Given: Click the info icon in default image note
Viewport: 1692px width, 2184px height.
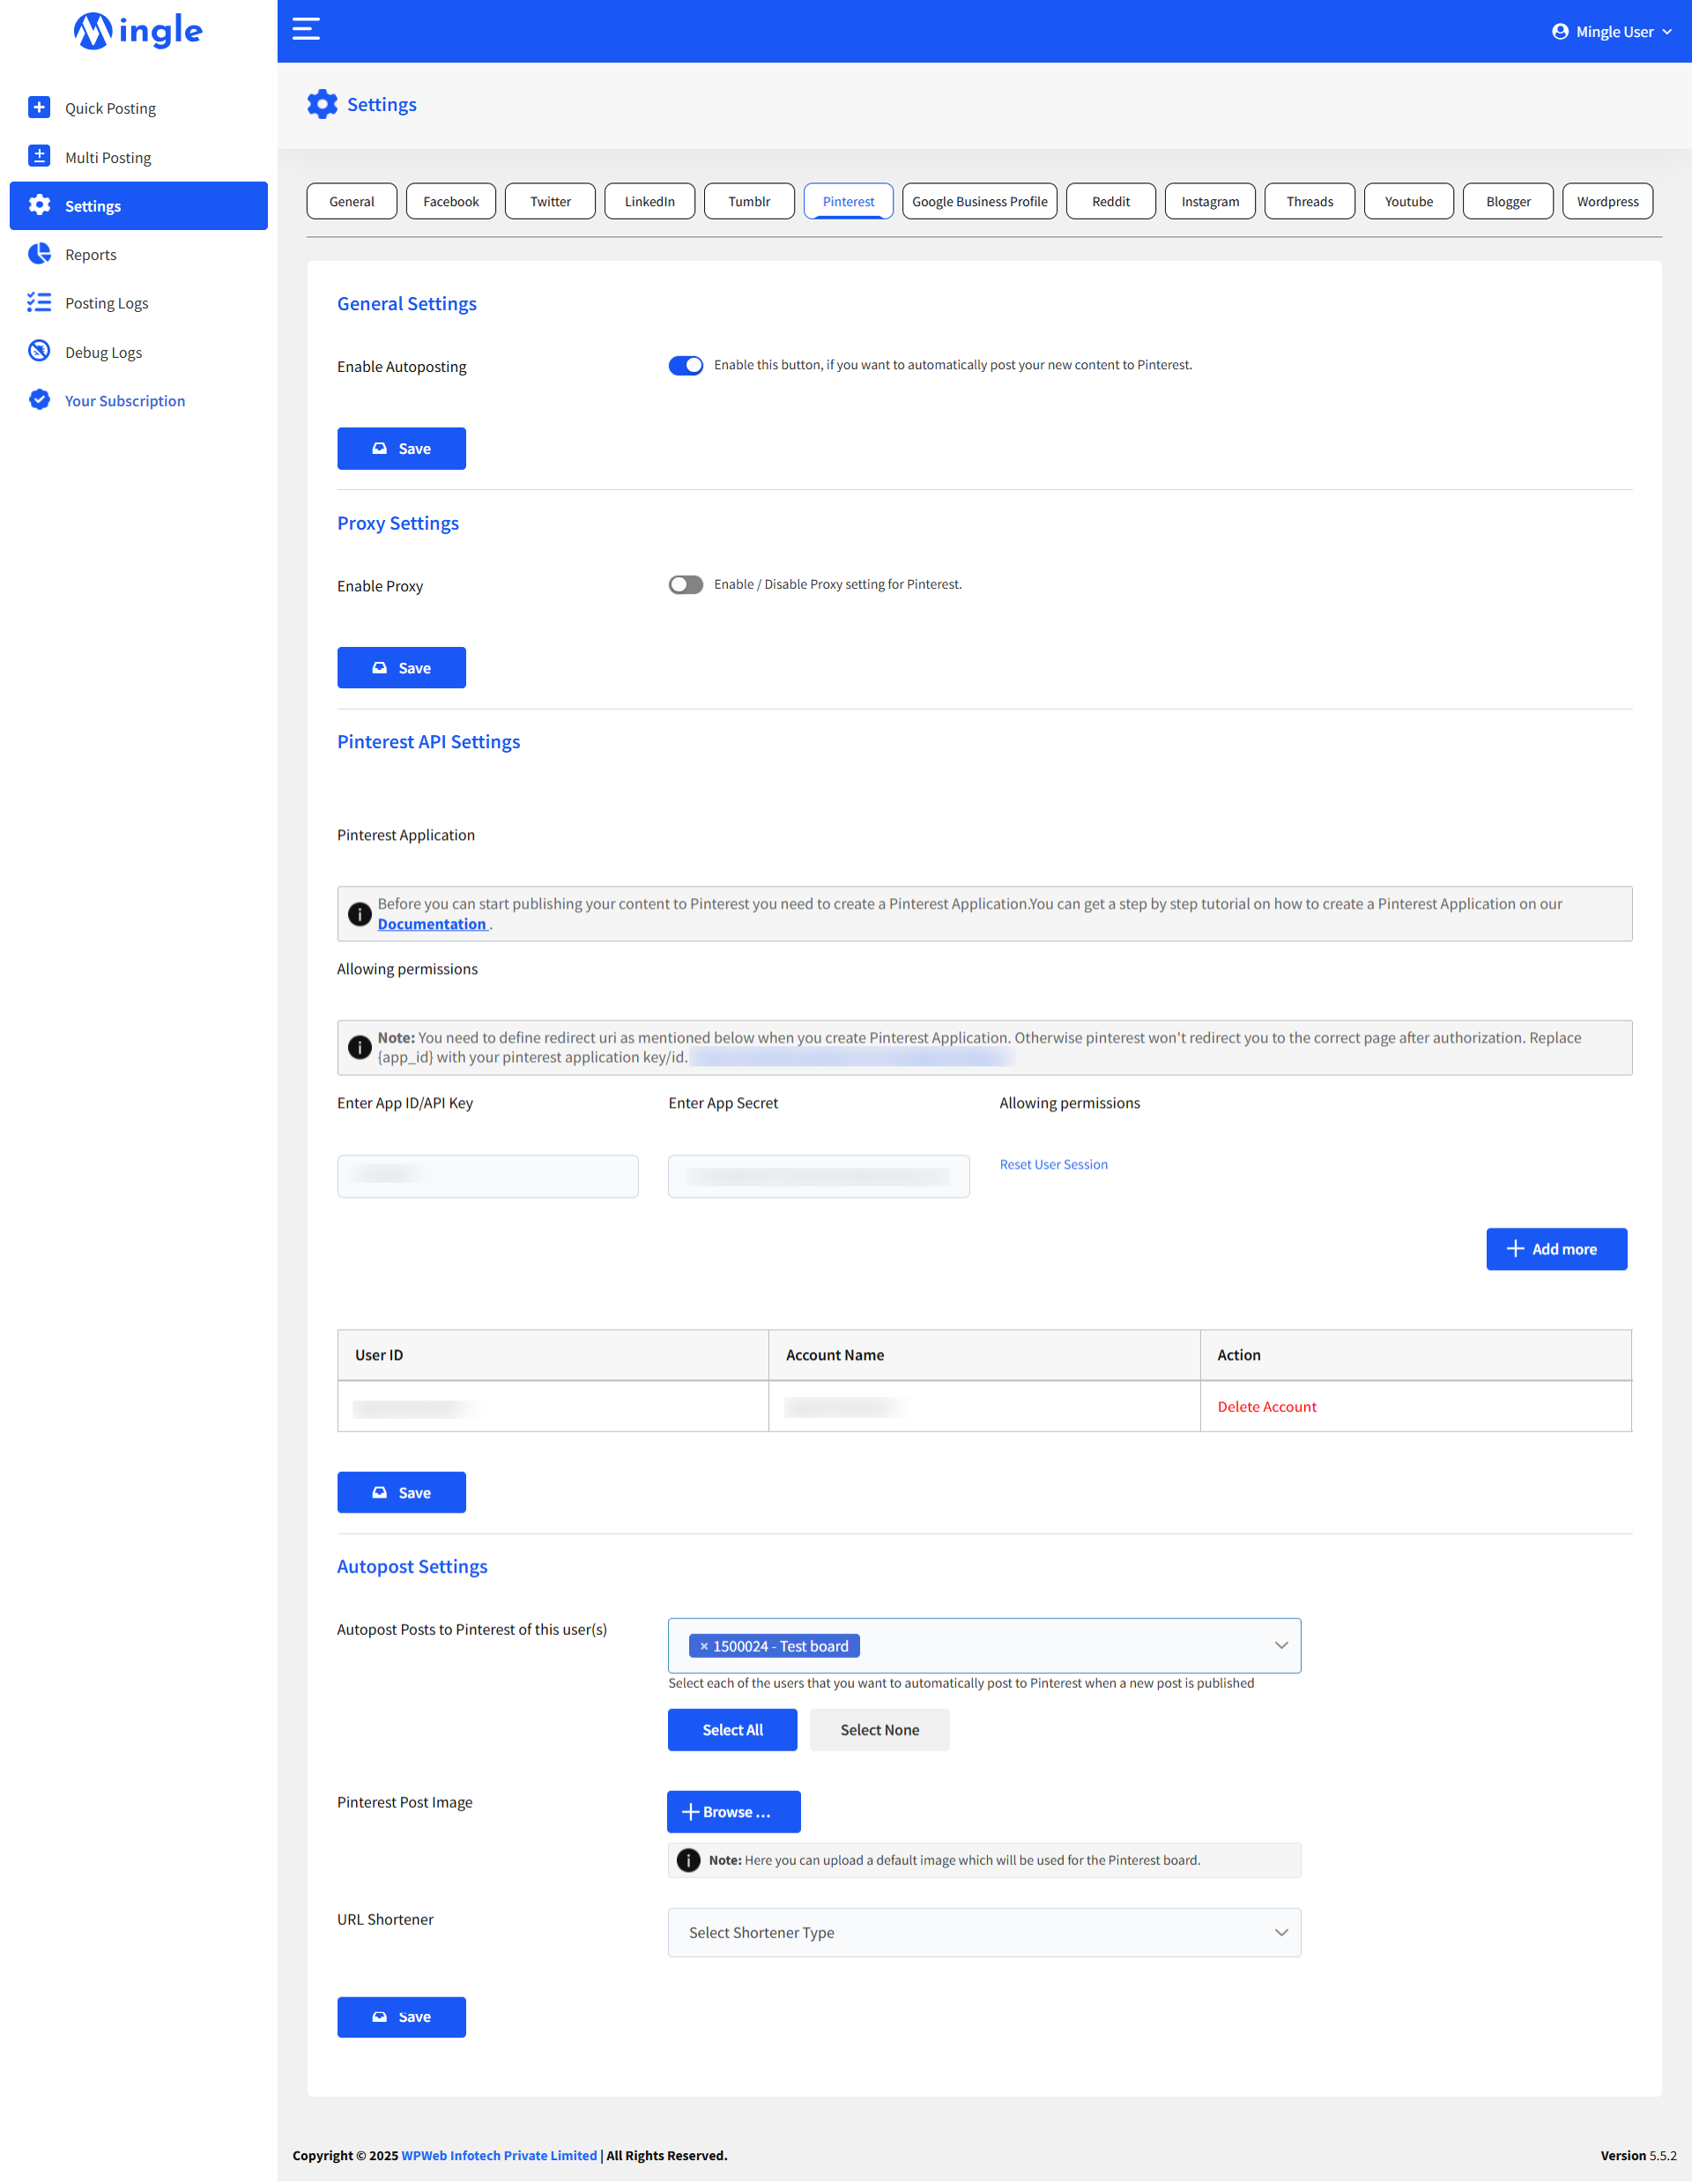Looking at the screenshot, I should tap(688, 1860).
